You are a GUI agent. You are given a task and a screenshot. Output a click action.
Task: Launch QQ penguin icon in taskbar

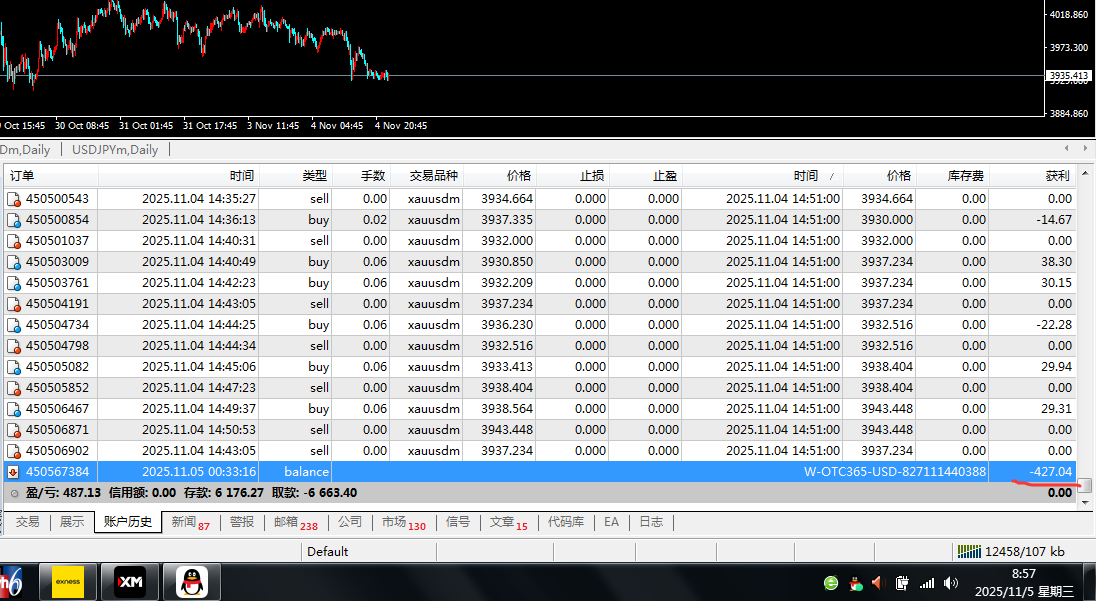pyautogui.click(x=192, y=581)
